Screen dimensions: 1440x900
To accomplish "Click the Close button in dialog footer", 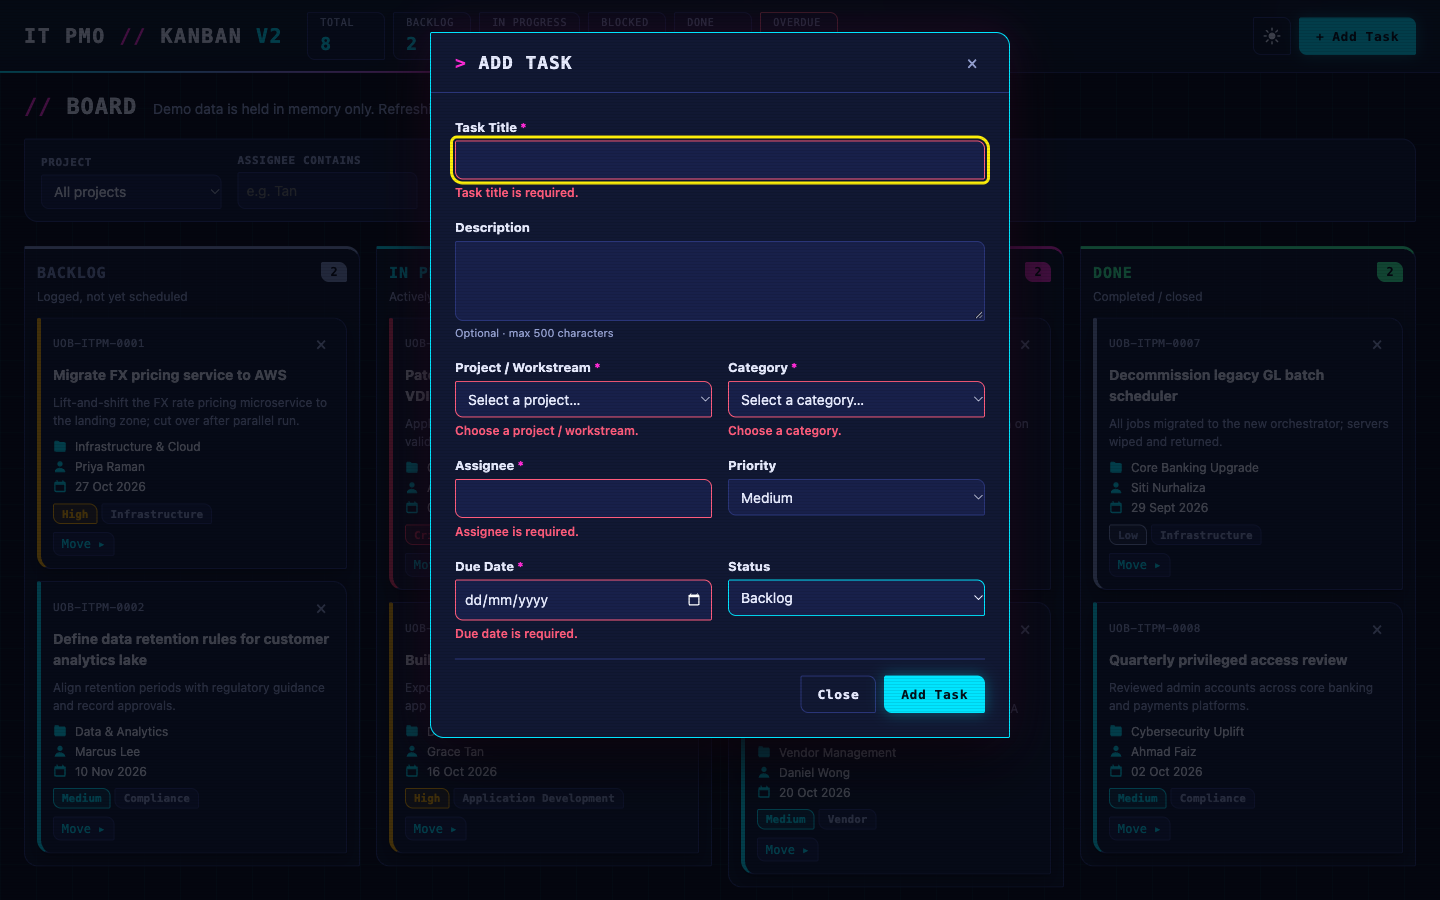I will (838, 694).
